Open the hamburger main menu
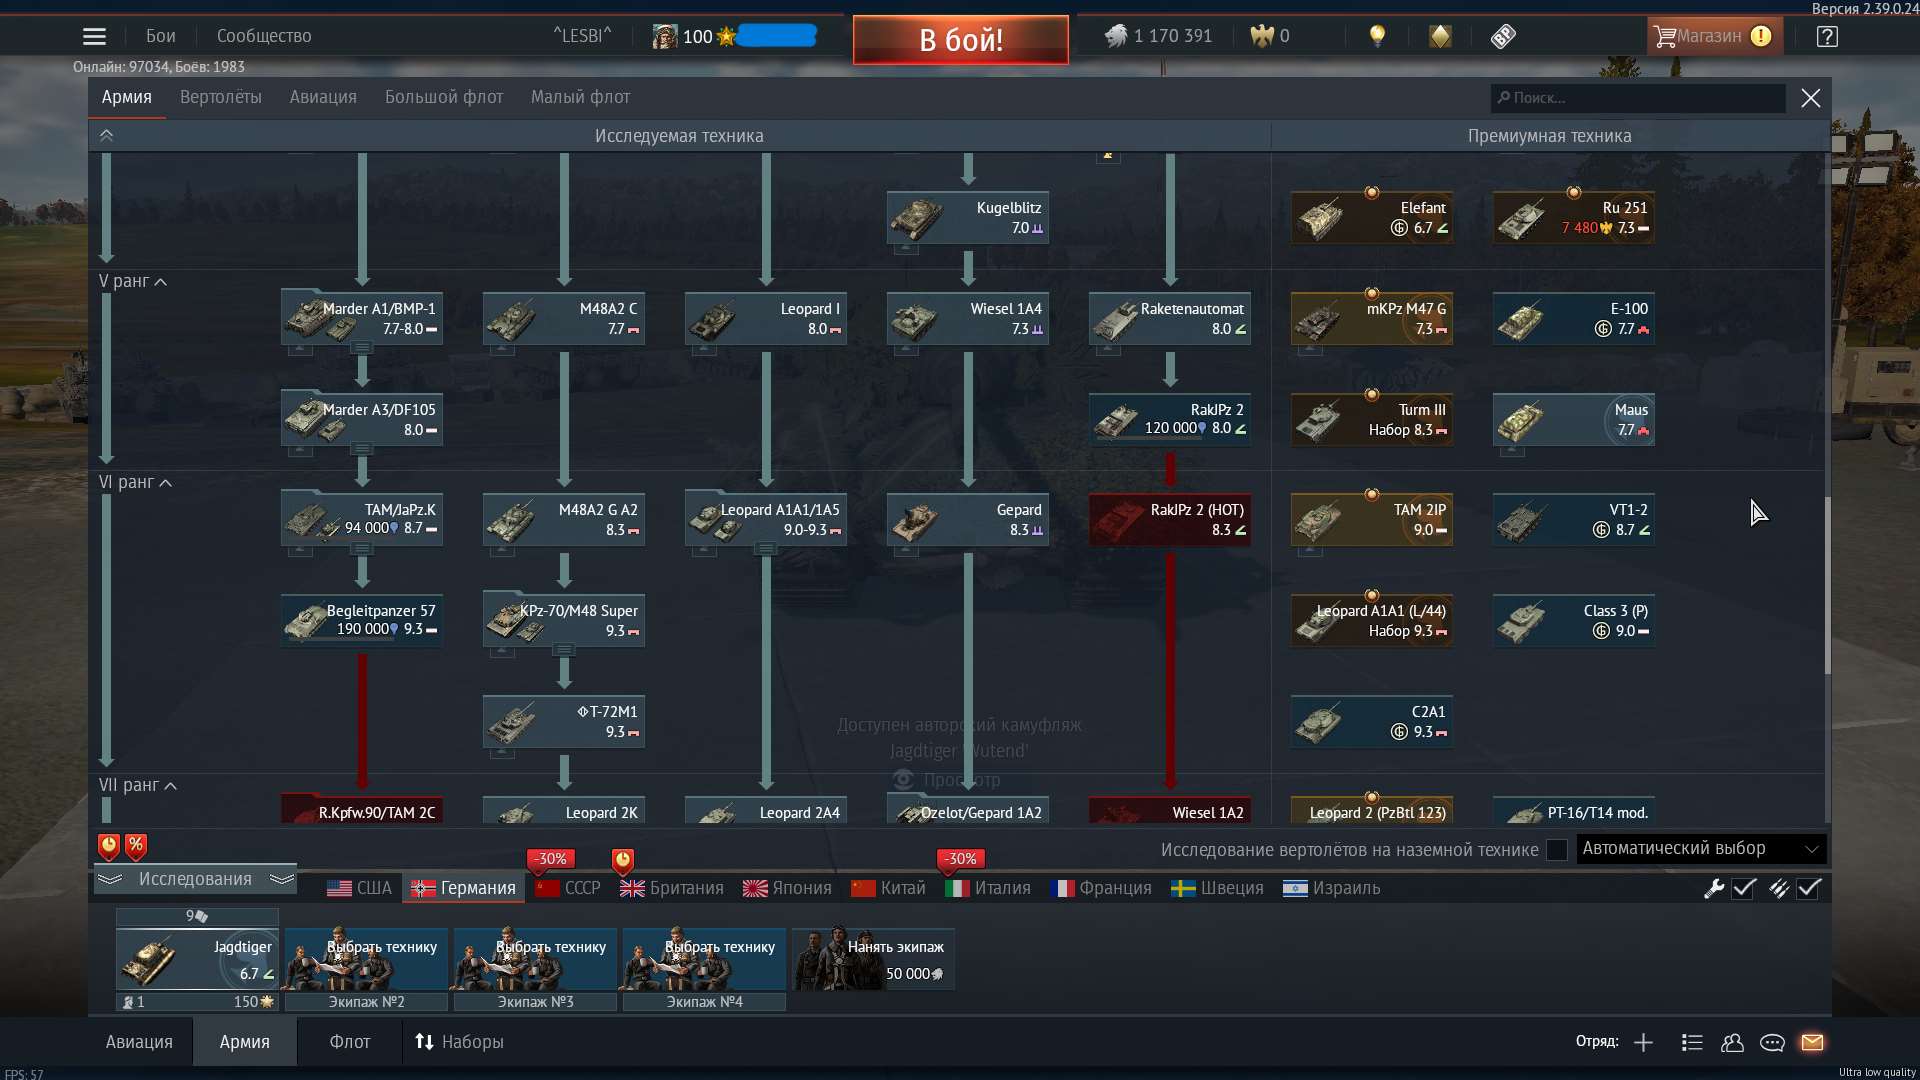Image resolution: width=1920 pixels, height=1080 pixels. coord(94,37)
